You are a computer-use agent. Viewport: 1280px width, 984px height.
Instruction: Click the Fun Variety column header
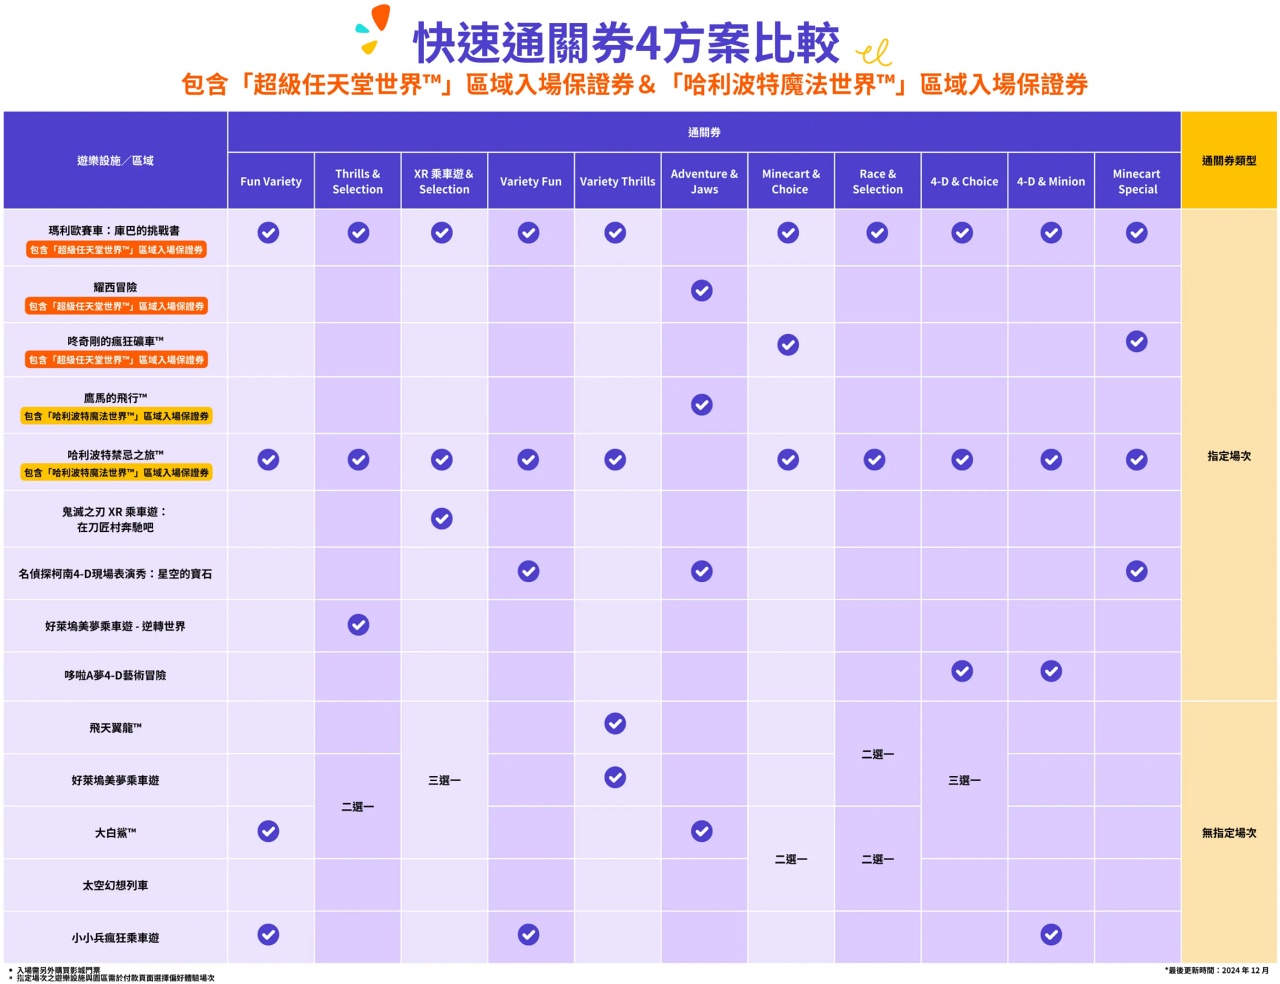coord(271,181)
